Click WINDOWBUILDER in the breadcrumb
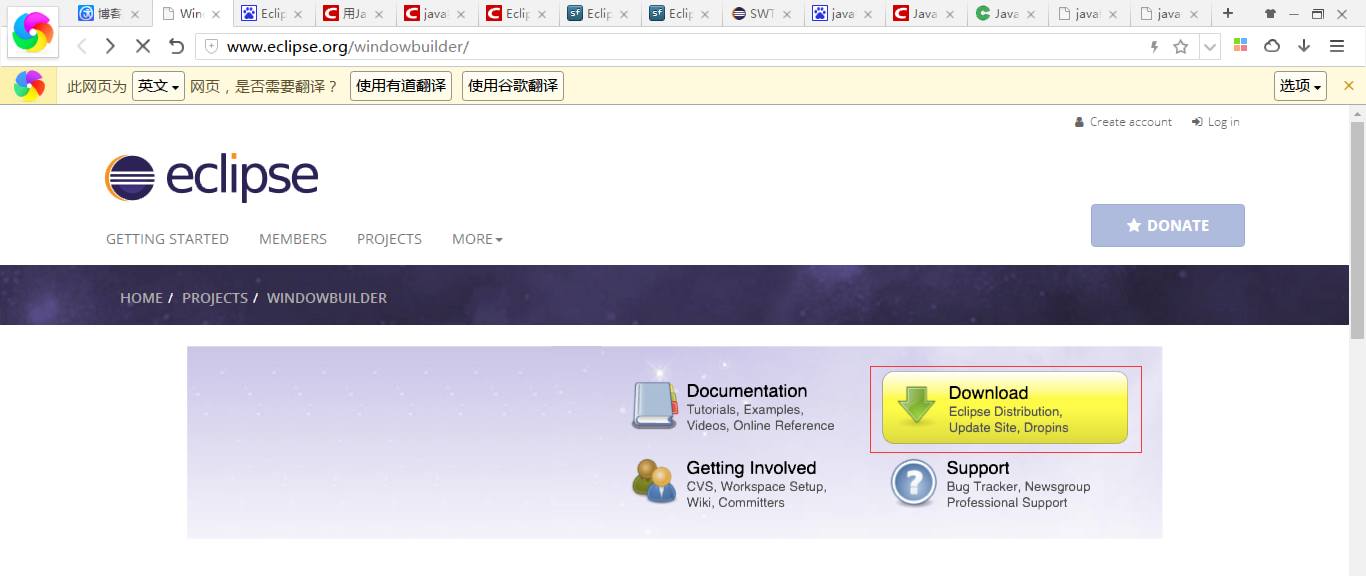1366x576 pixels. coord(327,298)
